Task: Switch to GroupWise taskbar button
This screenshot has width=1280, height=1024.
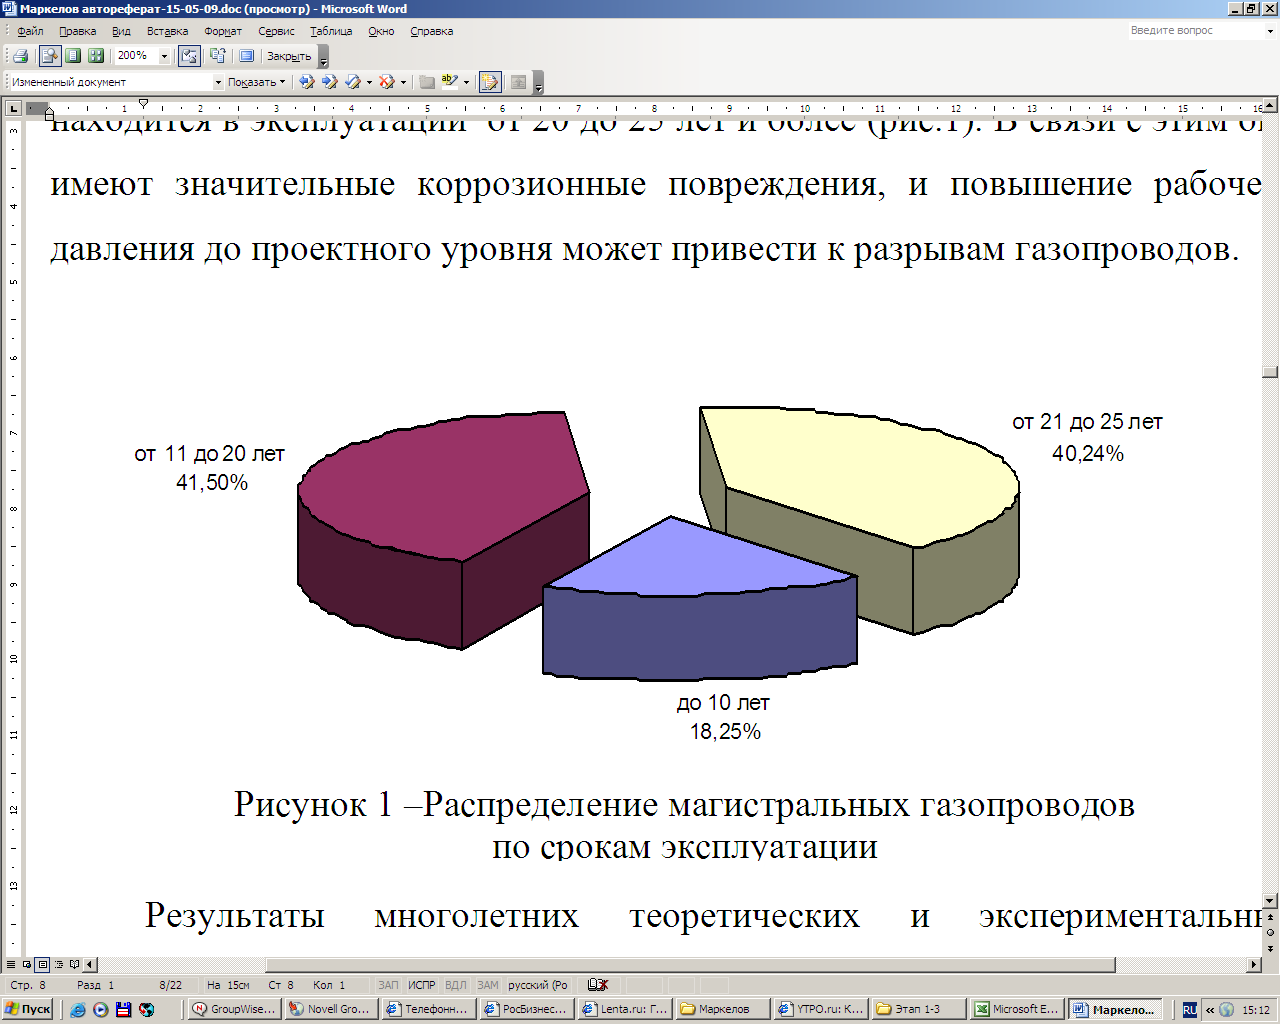Action: [x=234, y=1010]
